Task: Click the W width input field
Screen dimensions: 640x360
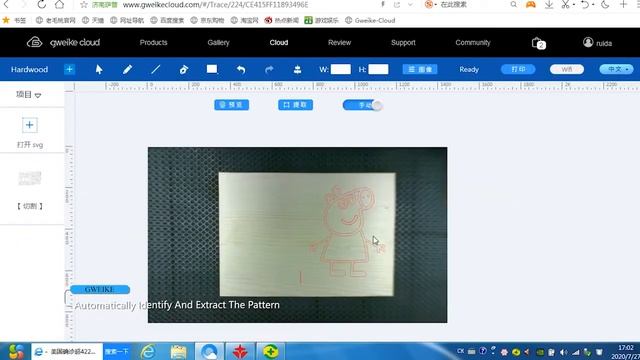Action: pyautogui.click(x=341, y=69)
